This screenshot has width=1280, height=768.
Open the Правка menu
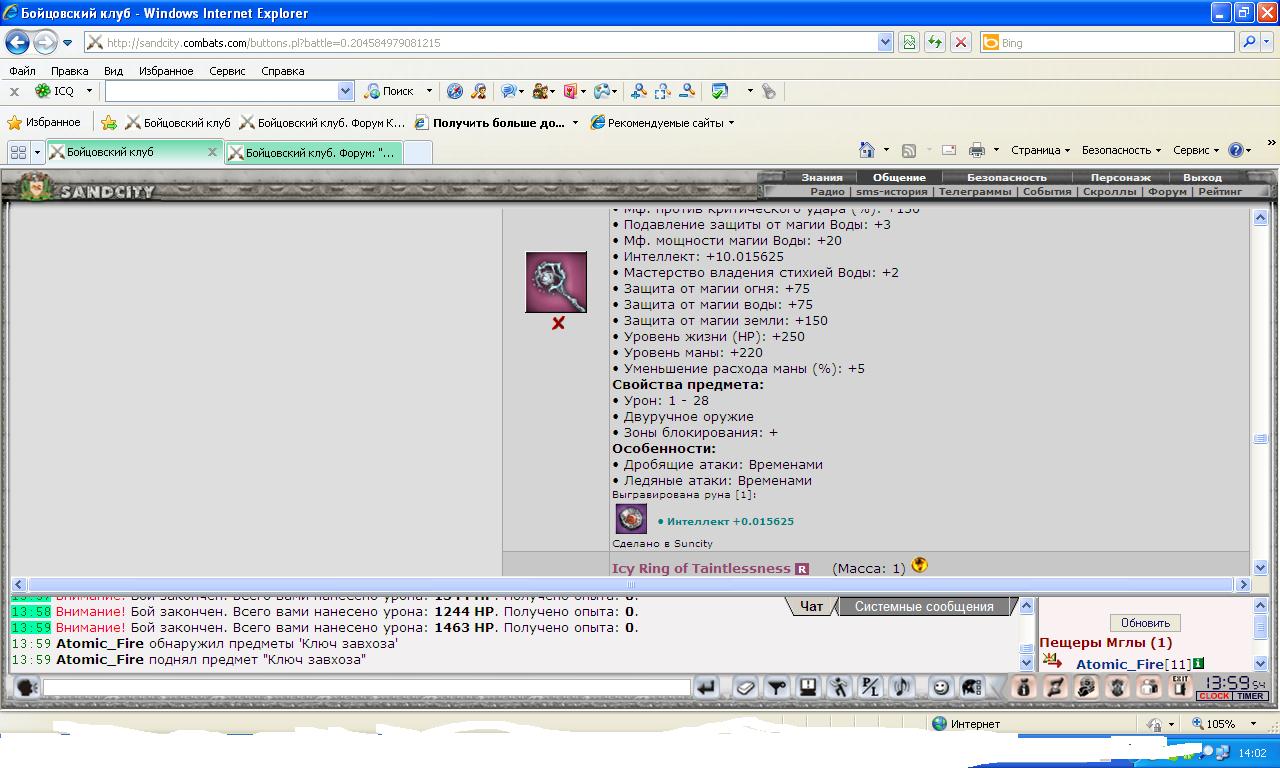point(69,71)
